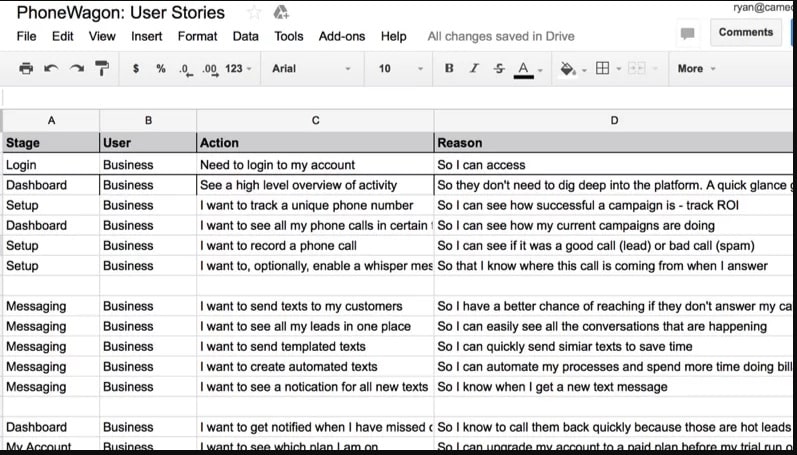
Task: Select cell So I know when I get a new text message
Action: (614, 387)
